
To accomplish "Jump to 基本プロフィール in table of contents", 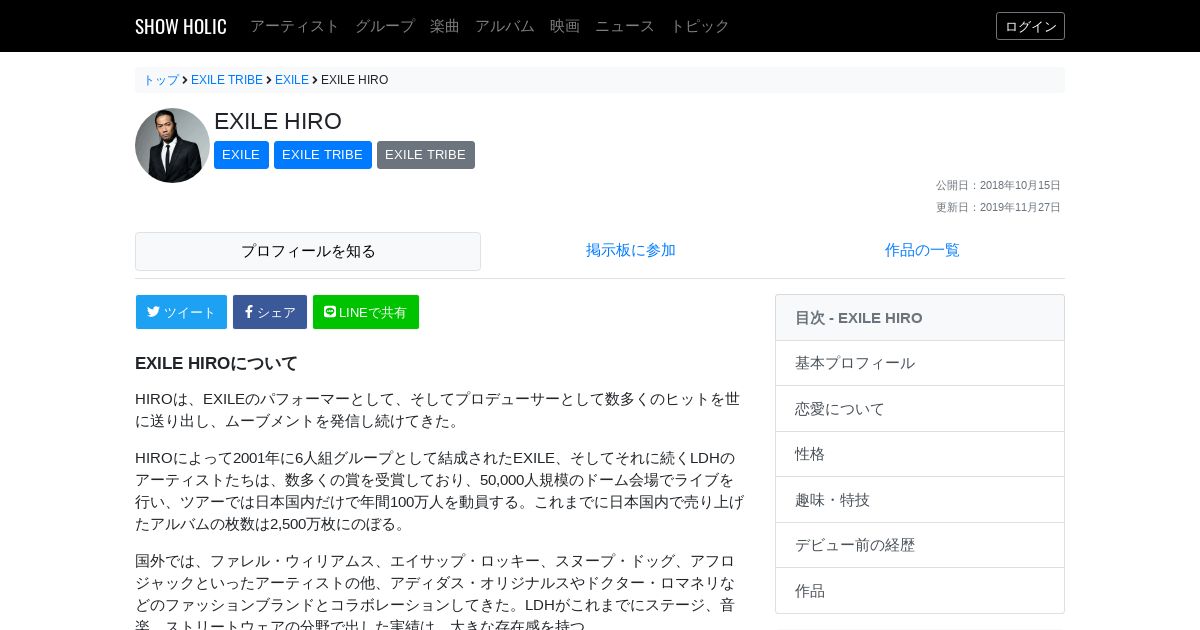I will click(920, 363).
